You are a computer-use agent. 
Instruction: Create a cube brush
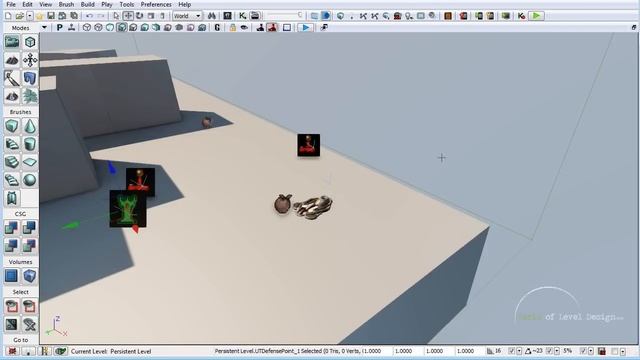[x=12, y=127]
